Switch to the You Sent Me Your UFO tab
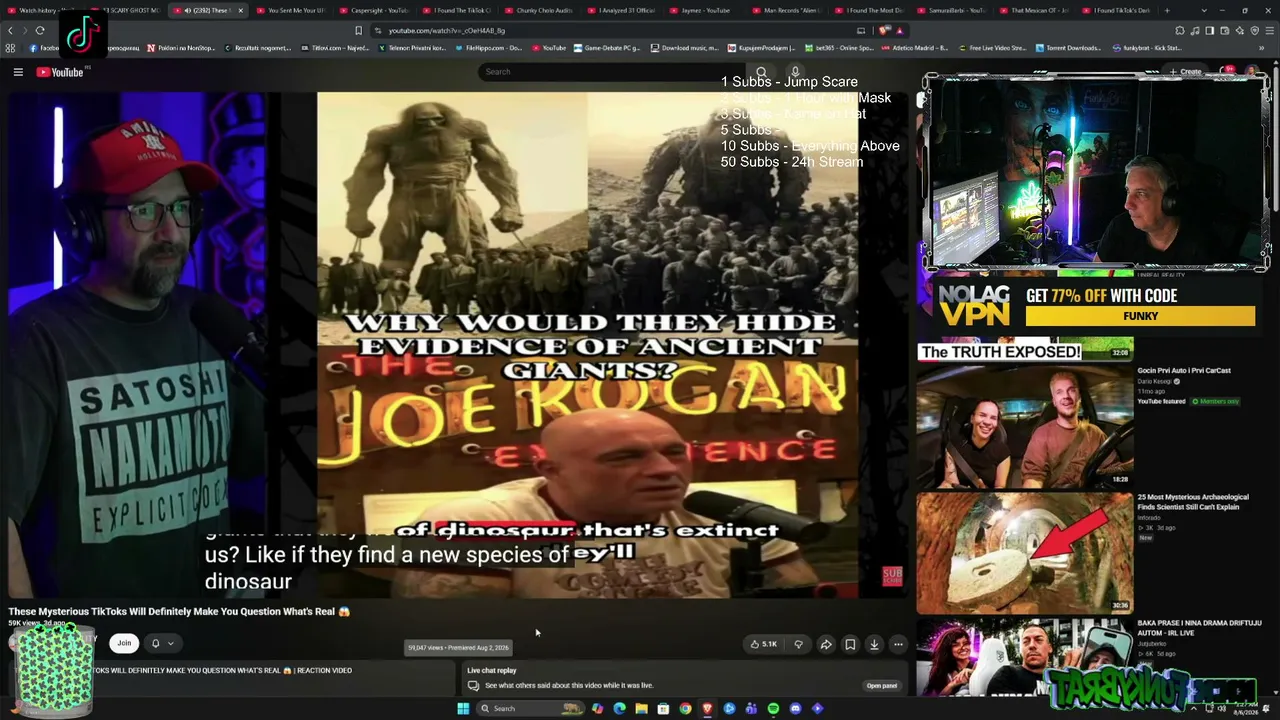The width and height of the screenshot is (1280, 720). point(292,10)
